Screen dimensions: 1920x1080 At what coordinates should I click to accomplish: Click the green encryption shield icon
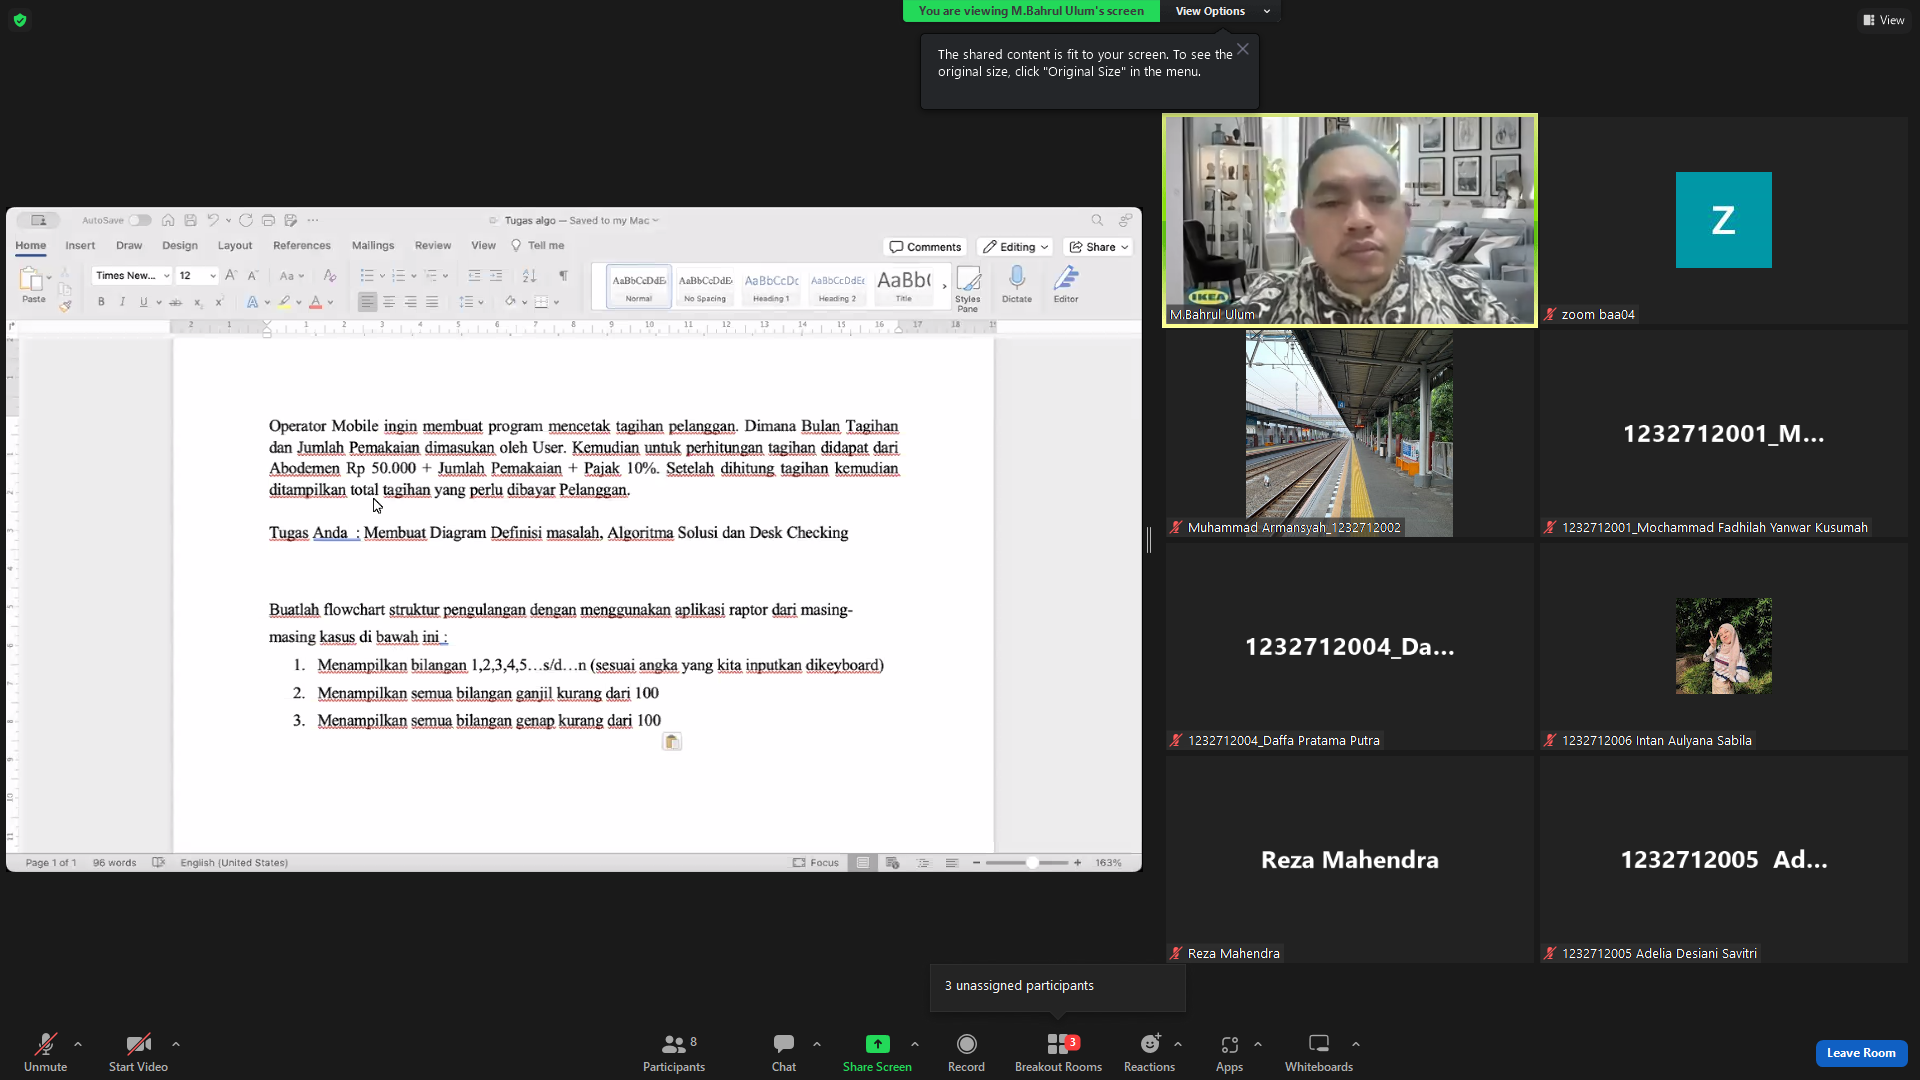tap(20, 20)
